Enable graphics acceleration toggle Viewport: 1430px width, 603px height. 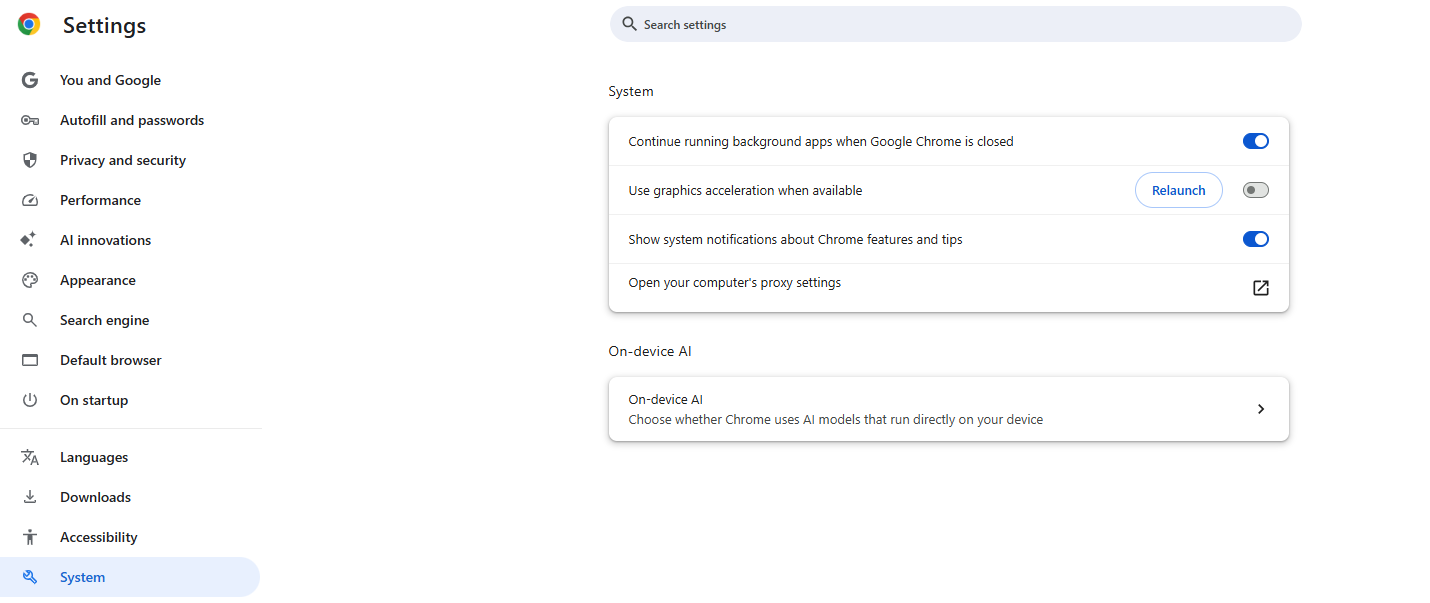1256,190
